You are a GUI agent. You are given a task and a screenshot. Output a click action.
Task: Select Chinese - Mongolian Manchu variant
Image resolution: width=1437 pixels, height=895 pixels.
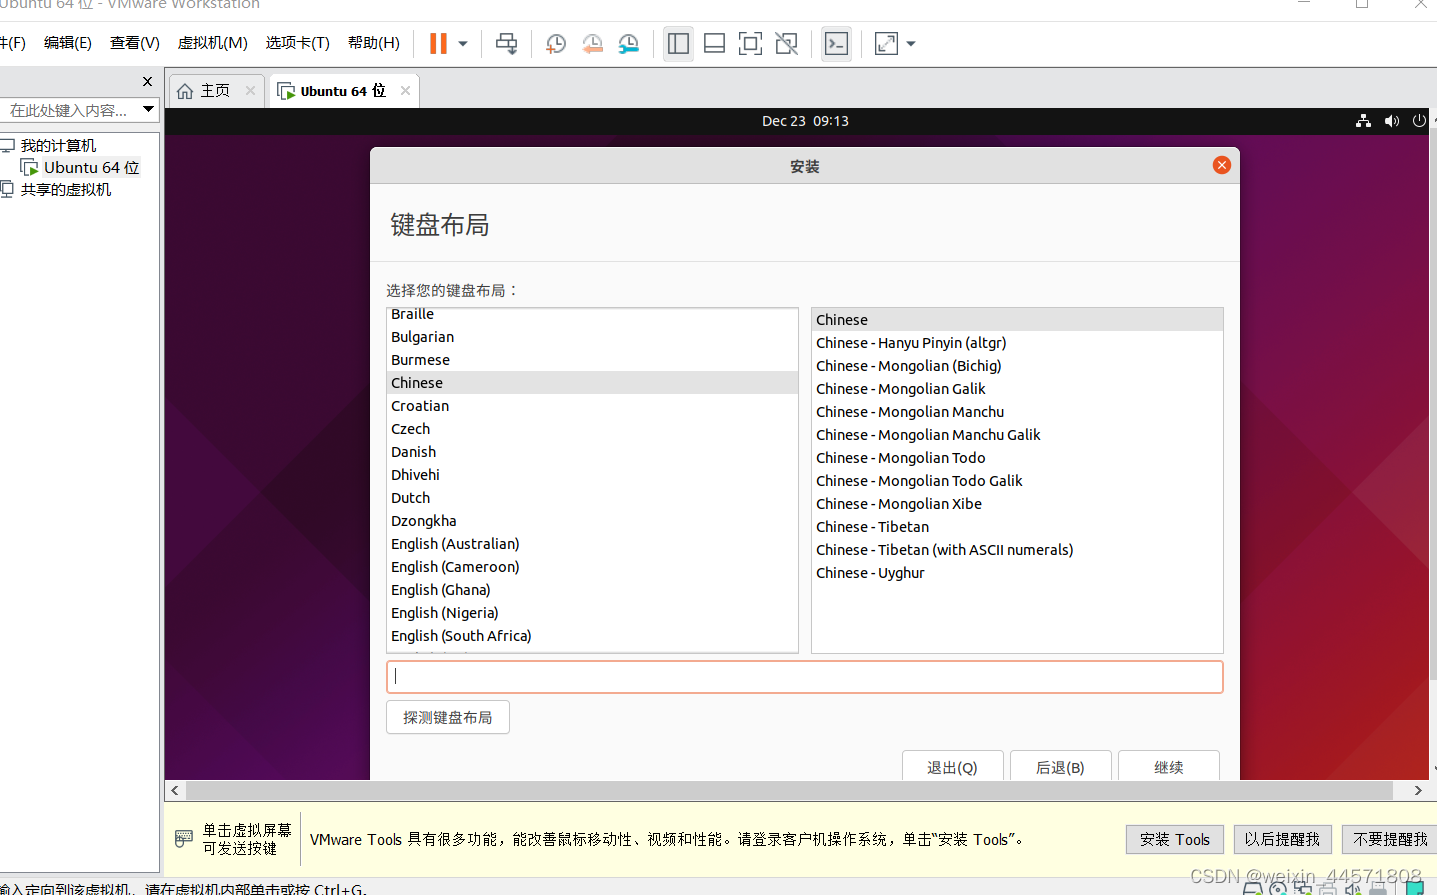(1017, 412)
